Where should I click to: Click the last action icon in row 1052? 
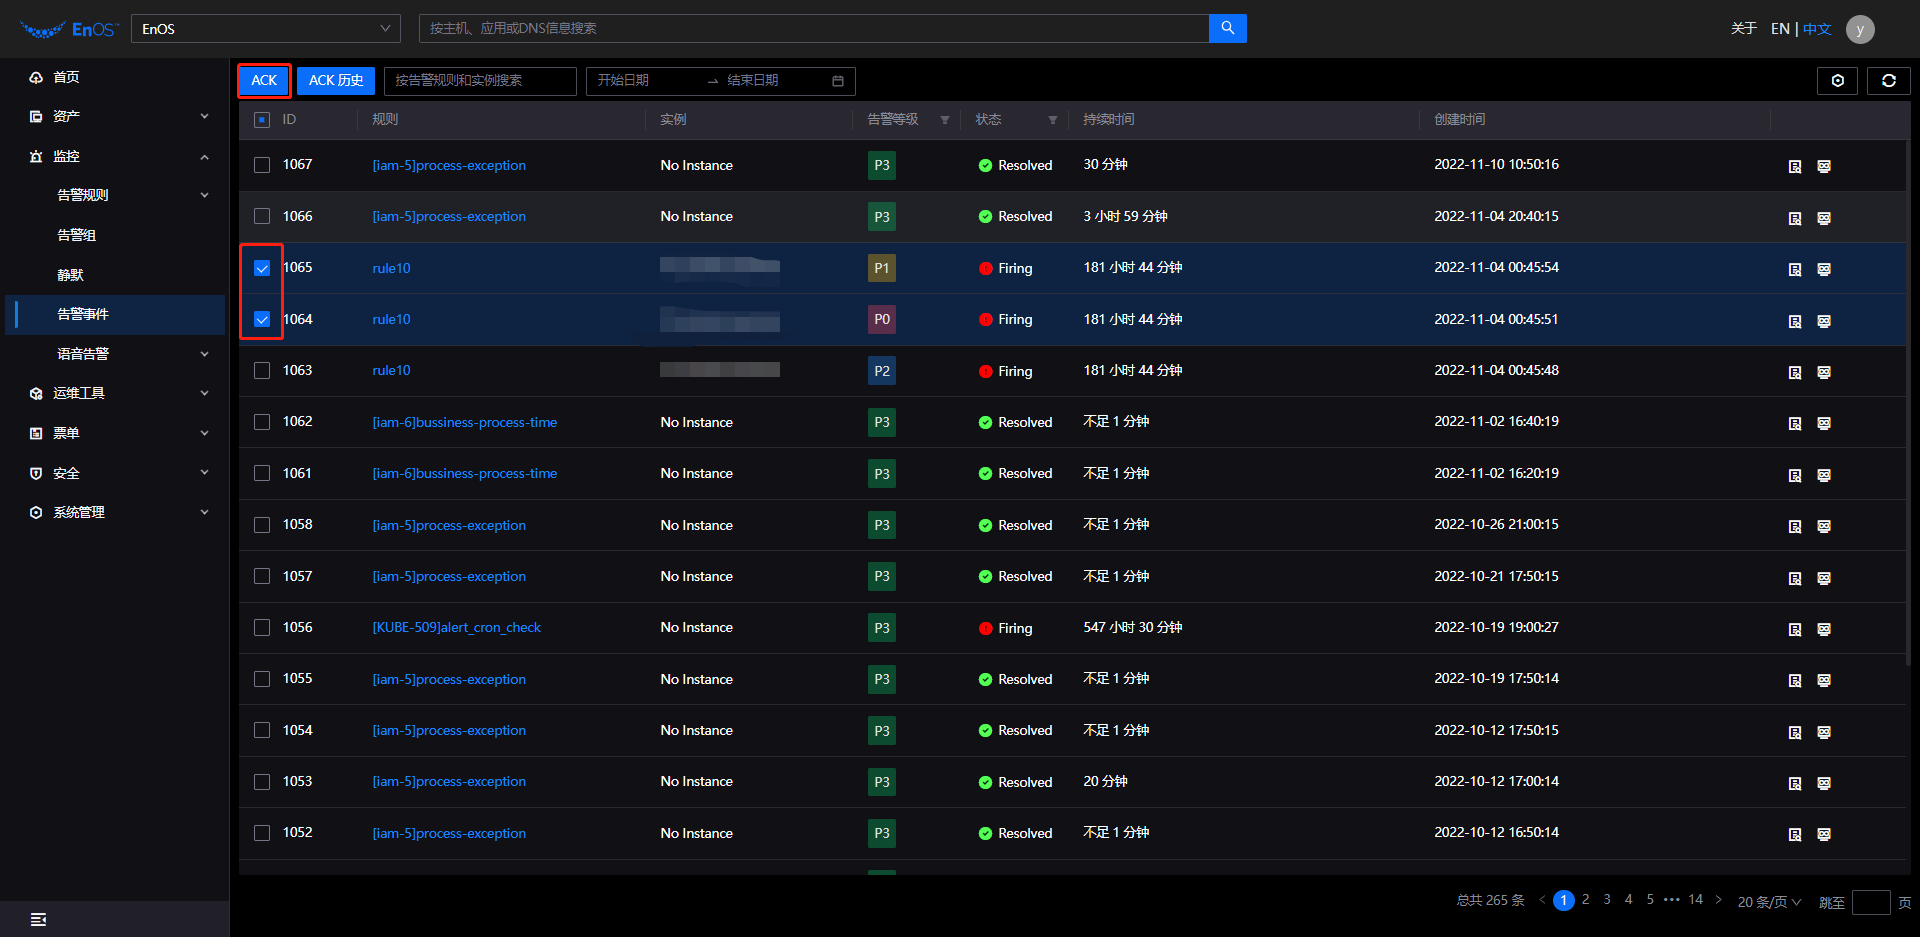click(x=1824, y=834)
